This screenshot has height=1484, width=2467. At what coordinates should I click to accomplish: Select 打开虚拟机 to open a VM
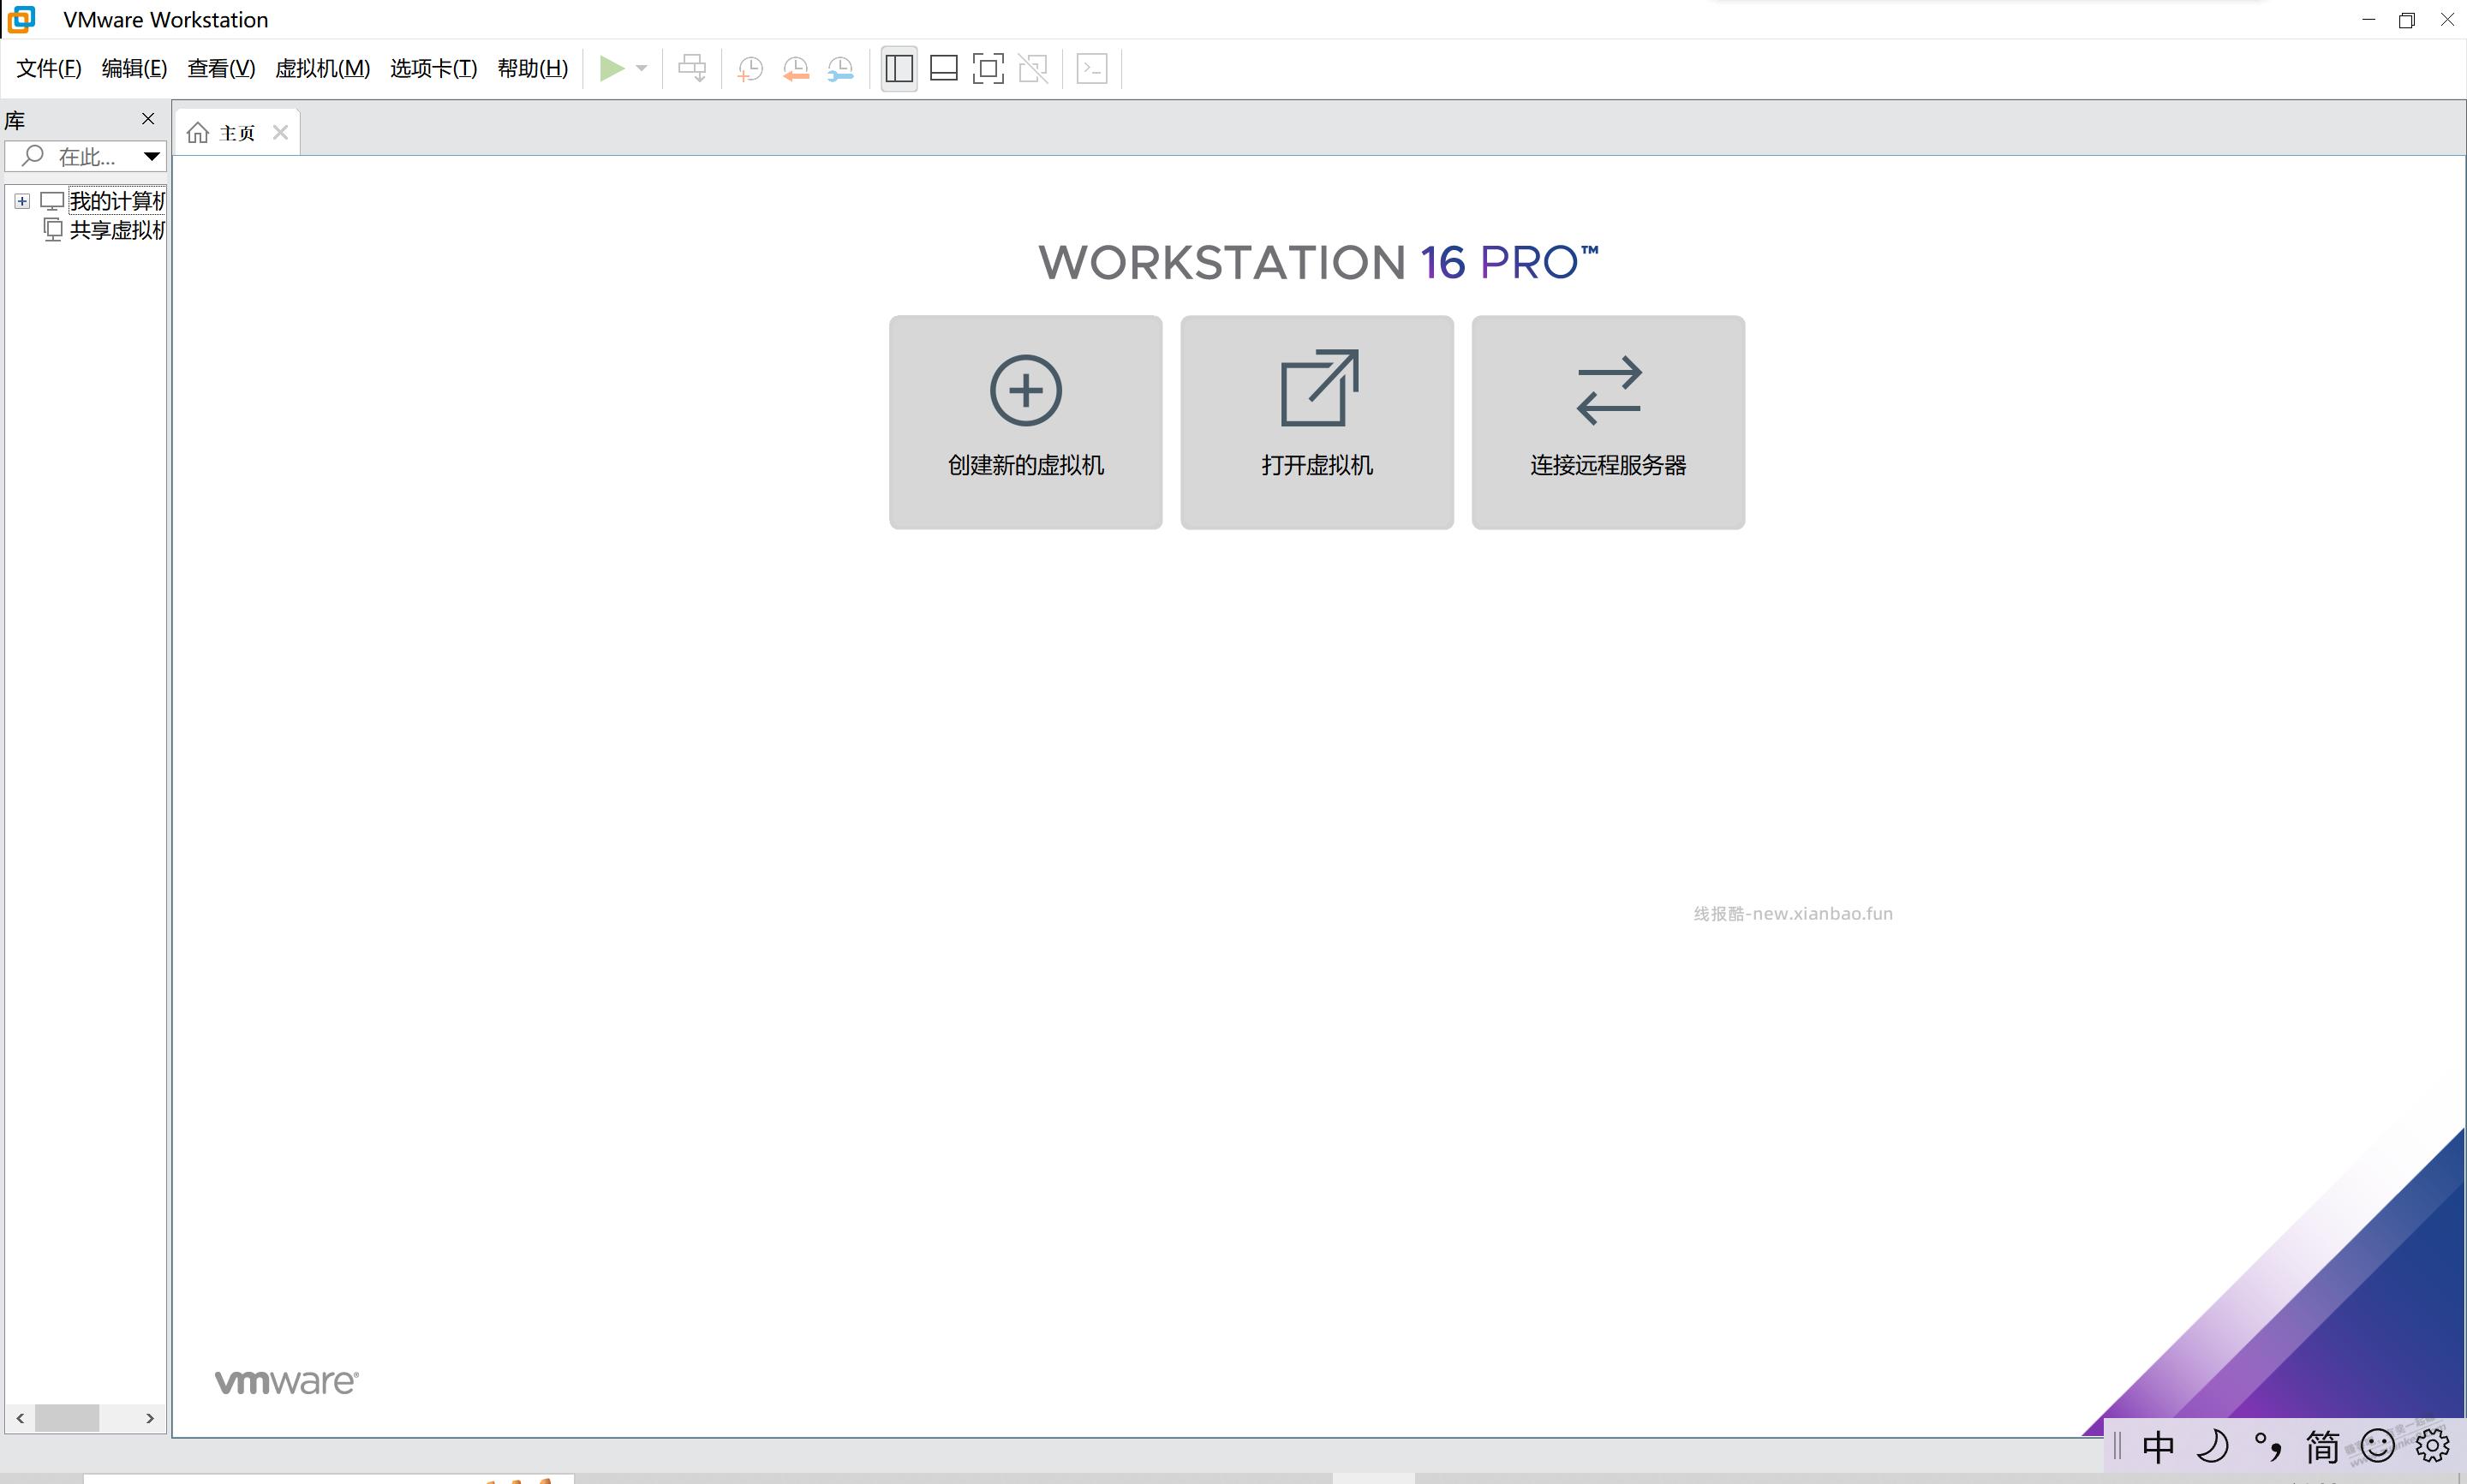coord(1316,422)
